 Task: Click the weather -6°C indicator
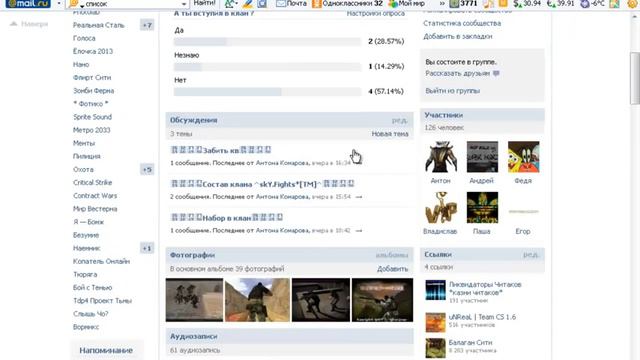(x=592, y=4)
